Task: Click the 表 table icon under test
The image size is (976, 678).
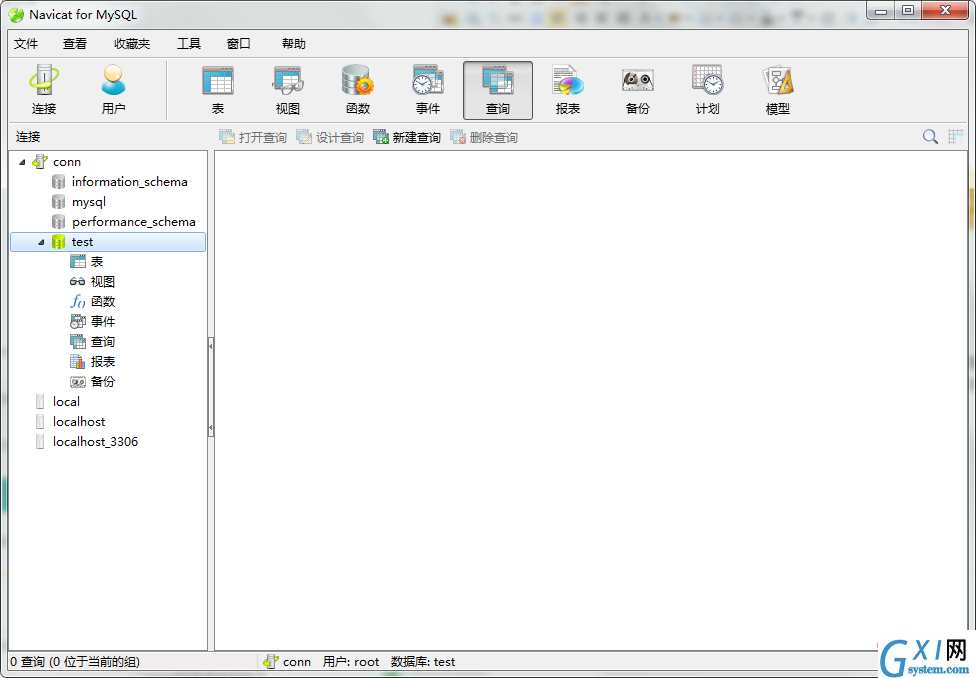Action: pyautogui.click(x=78, y=261)
